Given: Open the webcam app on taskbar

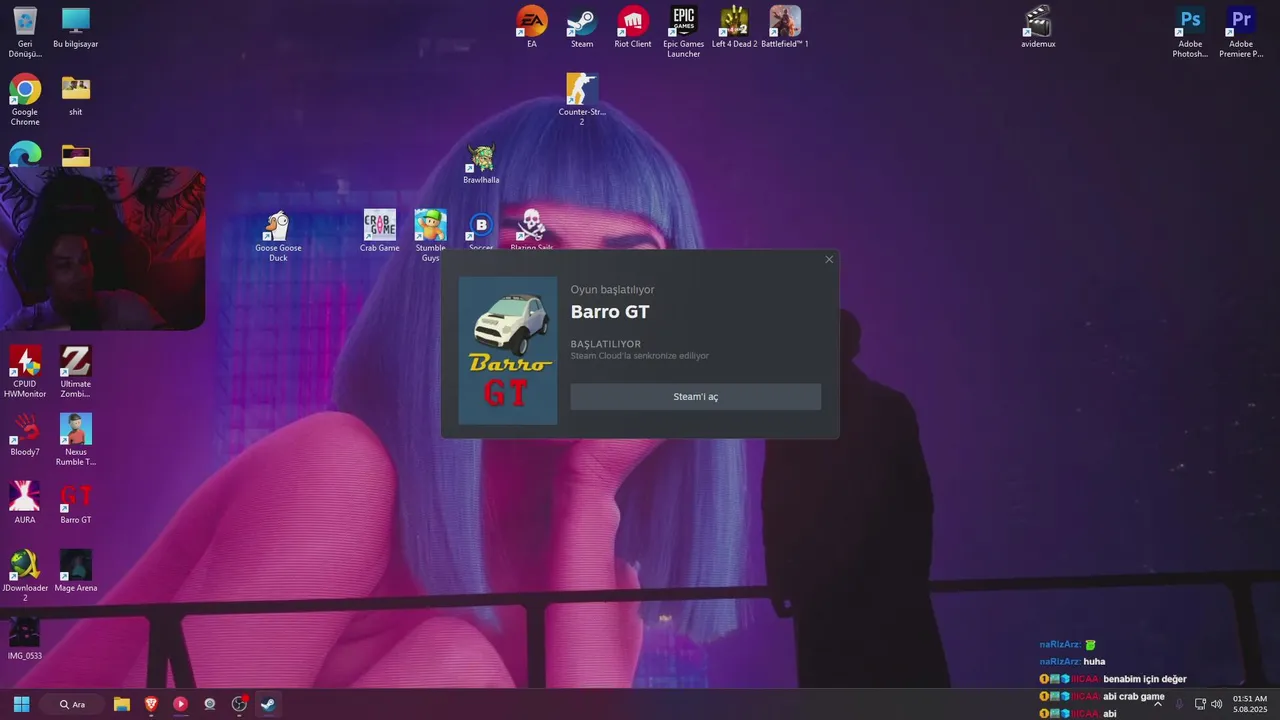Looking at the screenshot, I should click(209, 704).
